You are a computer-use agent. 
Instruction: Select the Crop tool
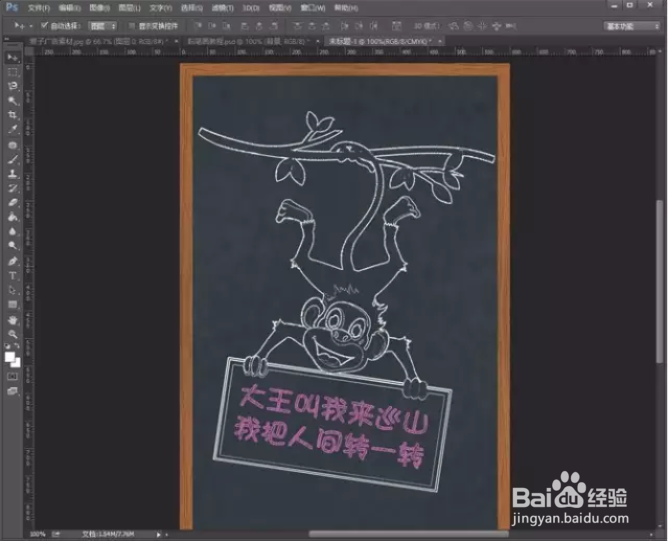click(x=12, y=115)
